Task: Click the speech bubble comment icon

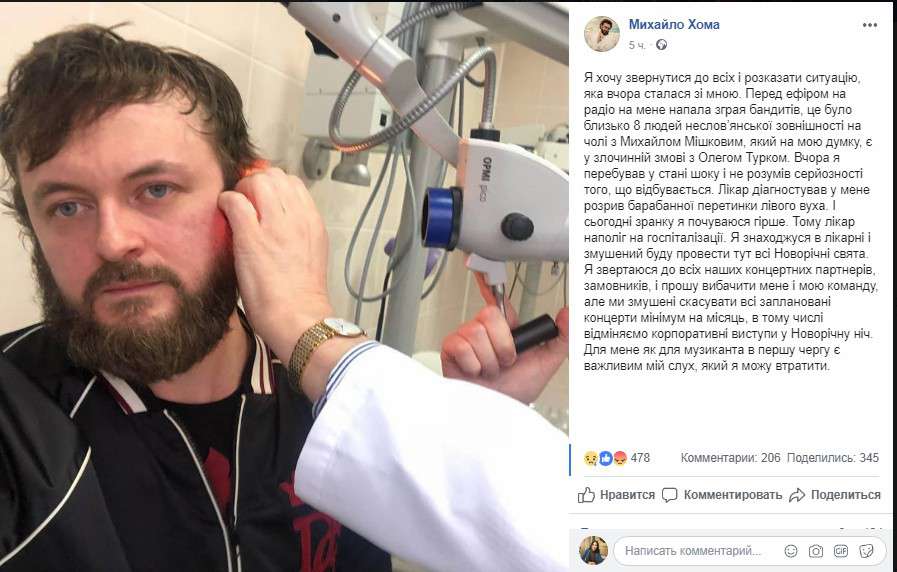Action: [670, 495]
